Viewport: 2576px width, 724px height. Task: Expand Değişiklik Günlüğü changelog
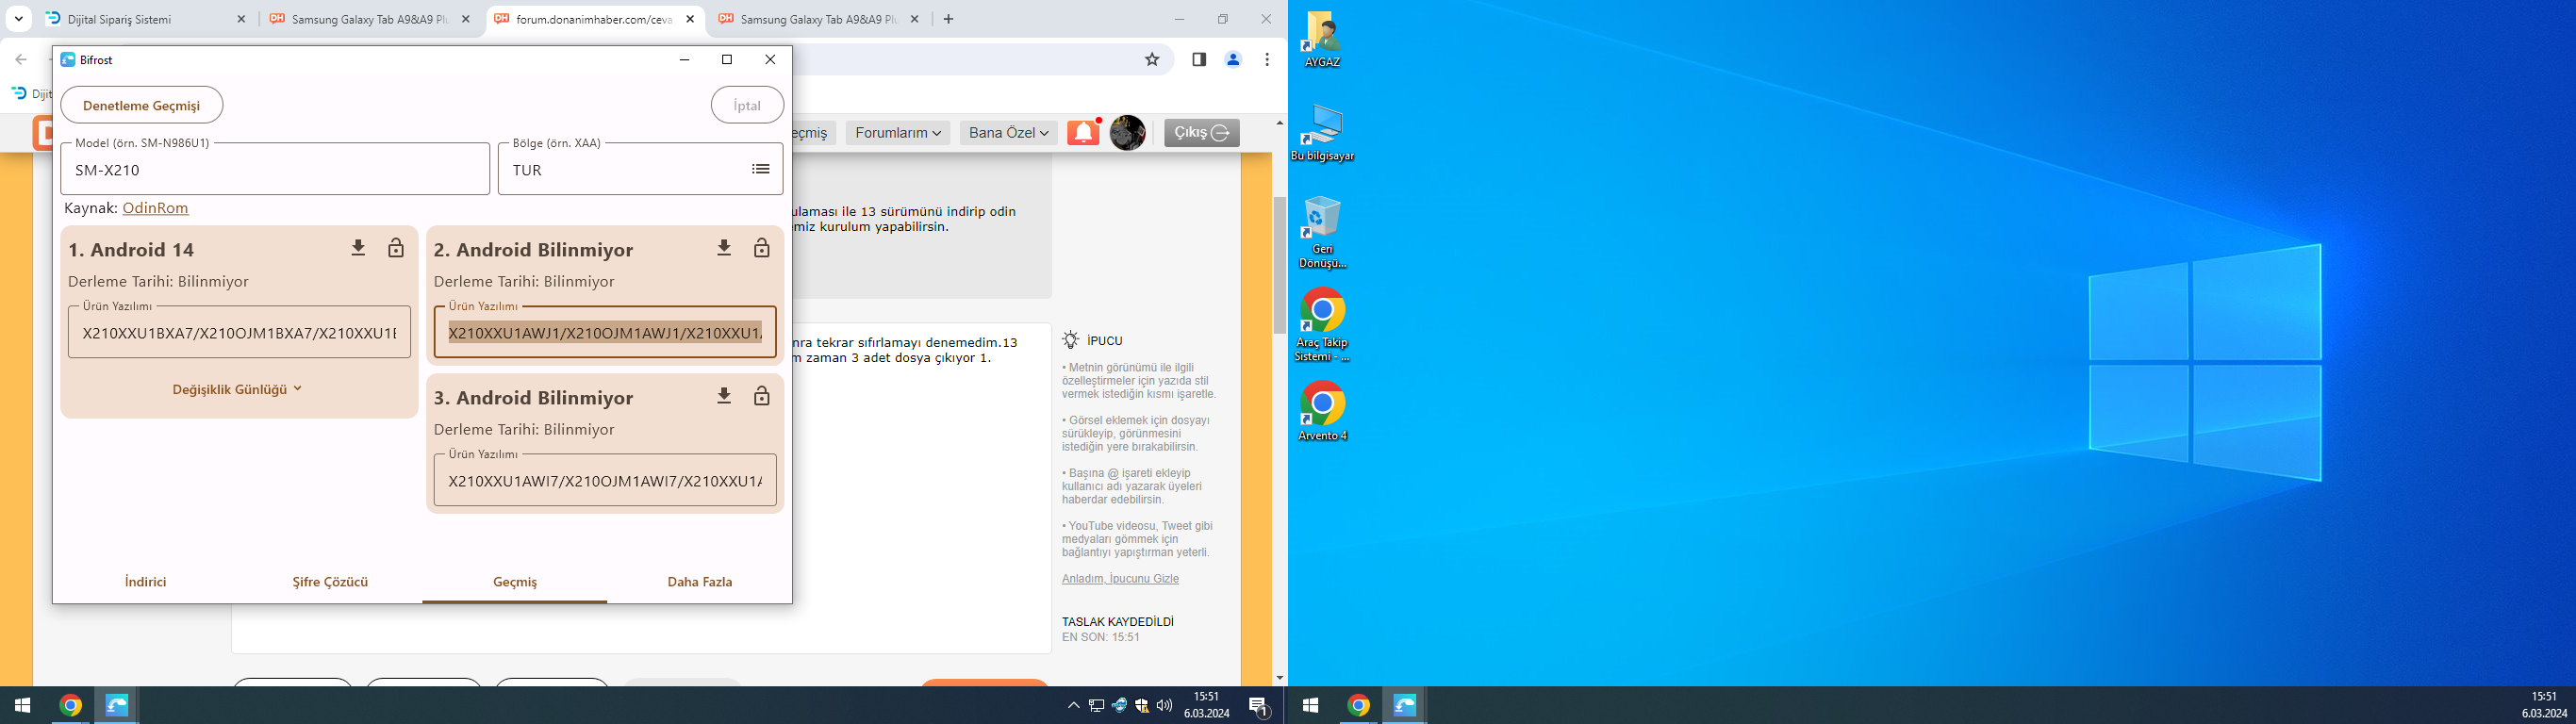(x=237, y=389)
